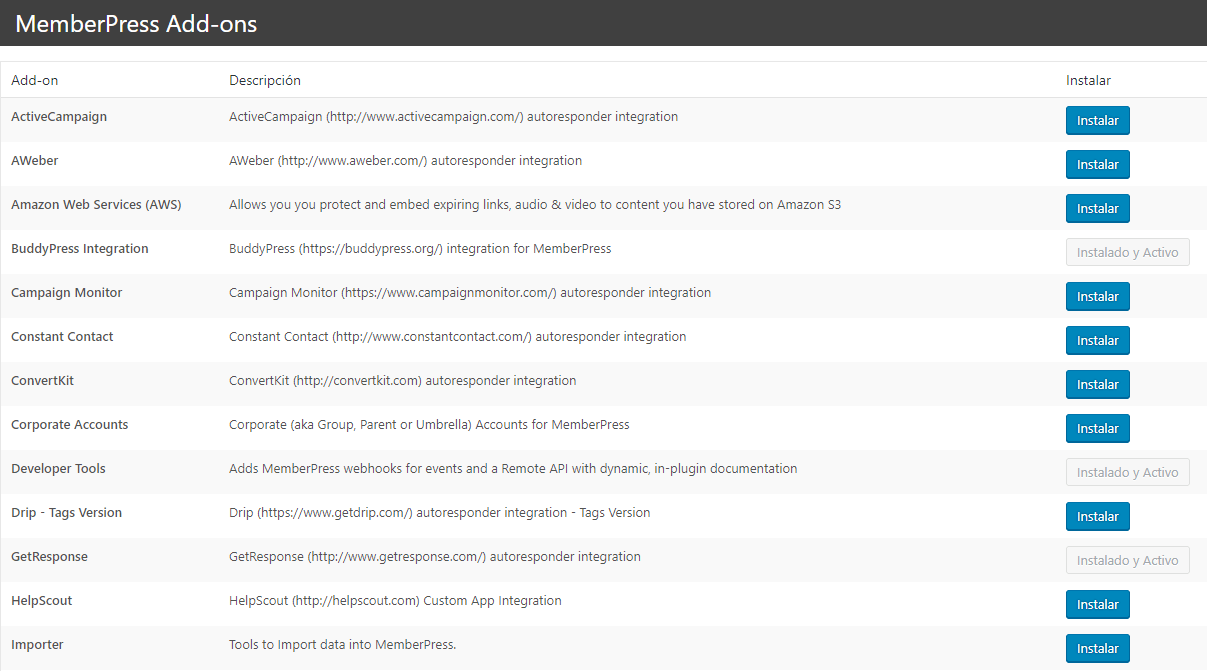This screenshot has height=671, width=1207.
Task: Install the Campaign Monitor add-on
Action: tap(1097, 296)
